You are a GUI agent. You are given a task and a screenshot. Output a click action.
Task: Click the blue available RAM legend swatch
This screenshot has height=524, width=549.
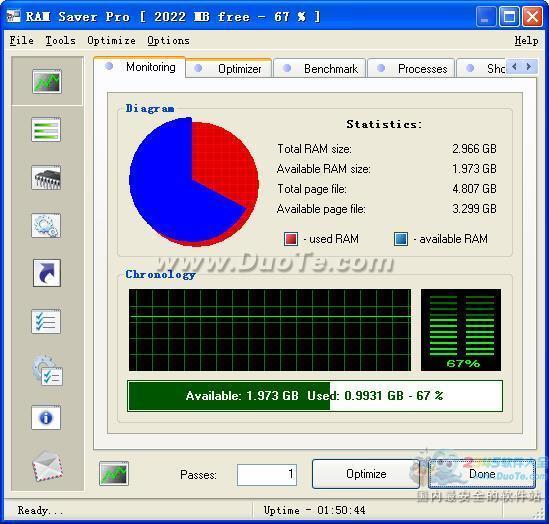(401, 239)
